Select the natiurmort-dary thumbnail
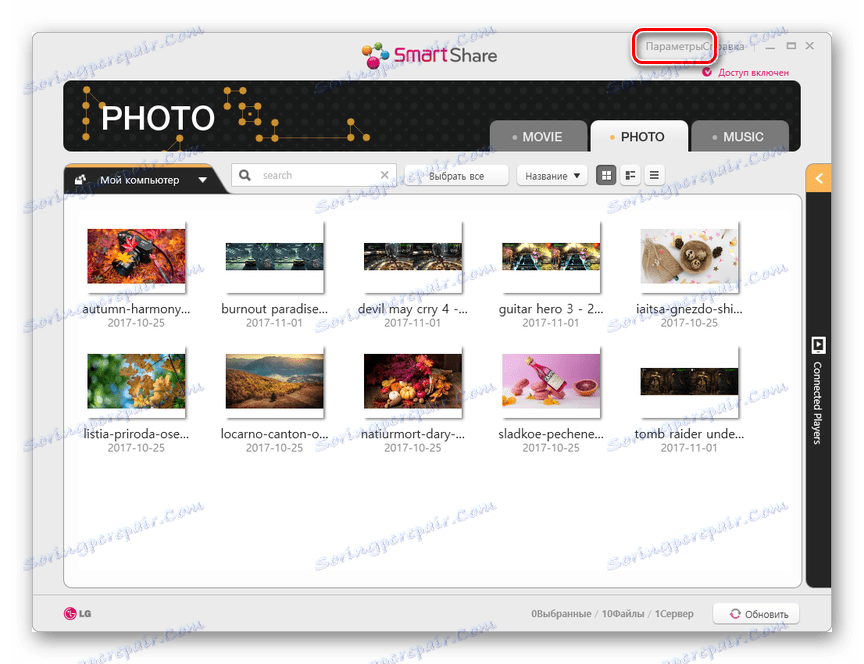Image resolution: width=864 pixels, height=664 pixels. [413, 382]
